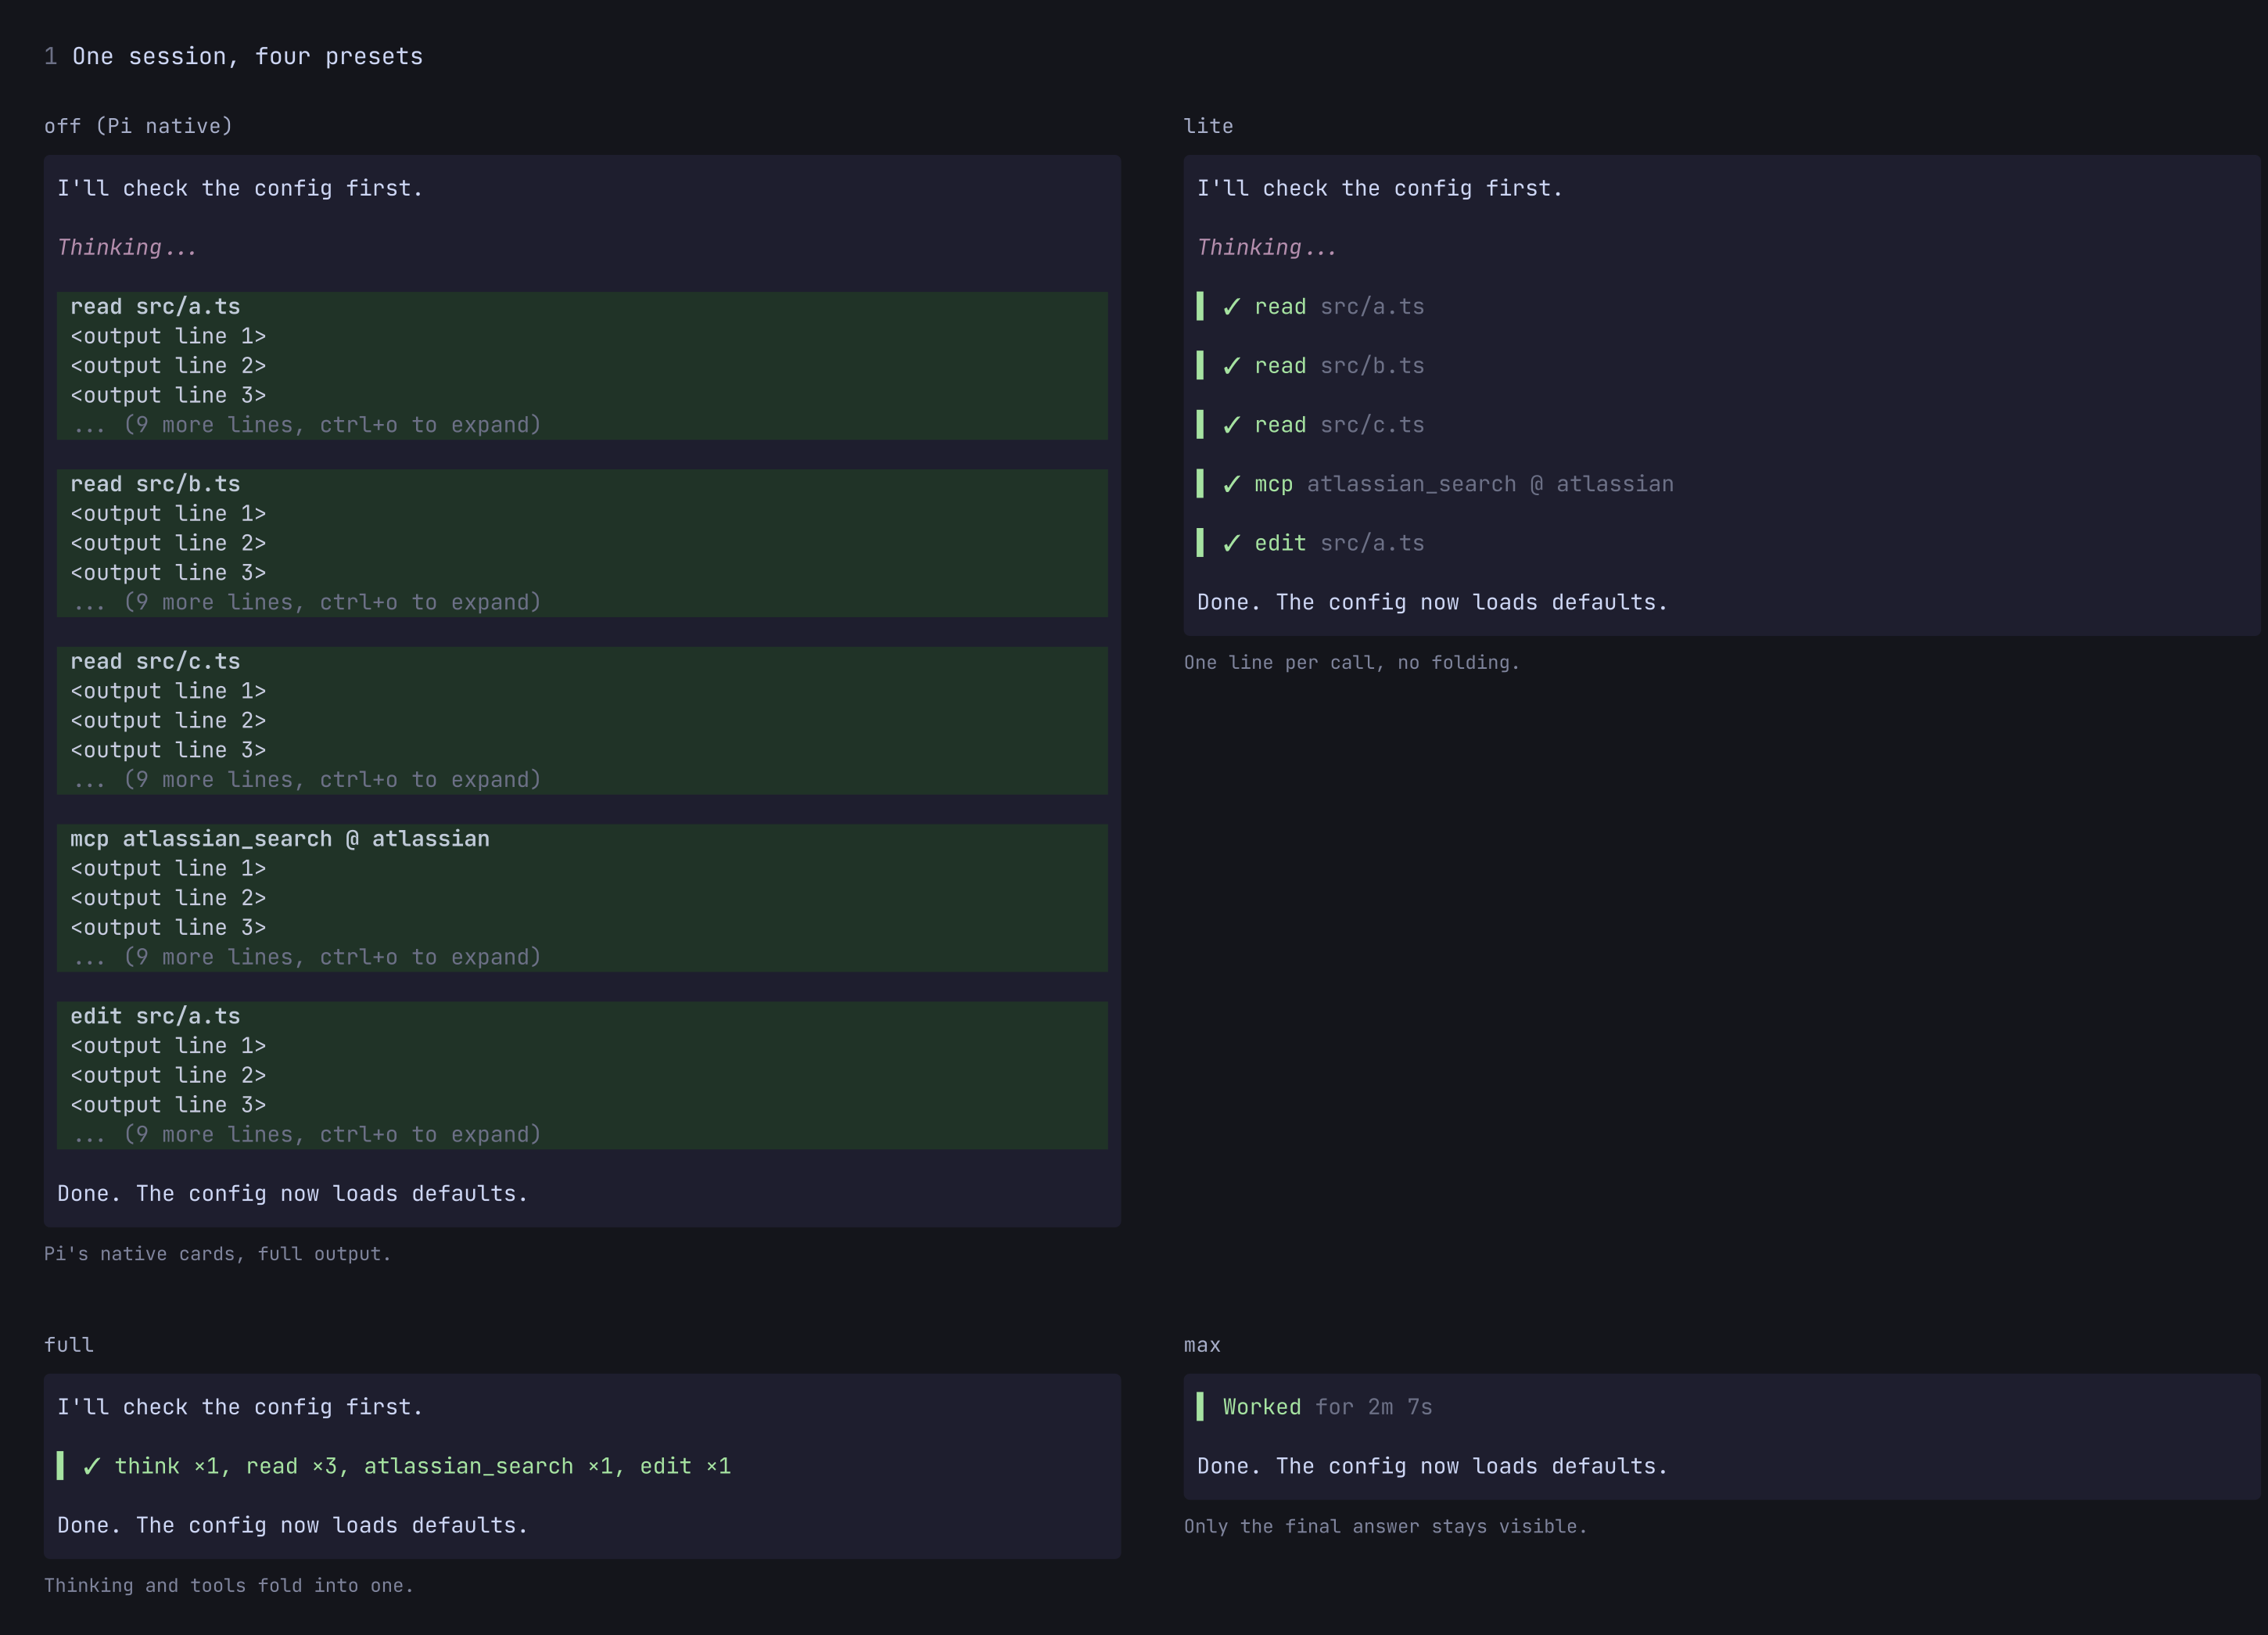This screenshot has width=2268, height=1635.
Task: Click checkmark beside mcp atlassian_search in lite
Action: [x=1231, y=484]
